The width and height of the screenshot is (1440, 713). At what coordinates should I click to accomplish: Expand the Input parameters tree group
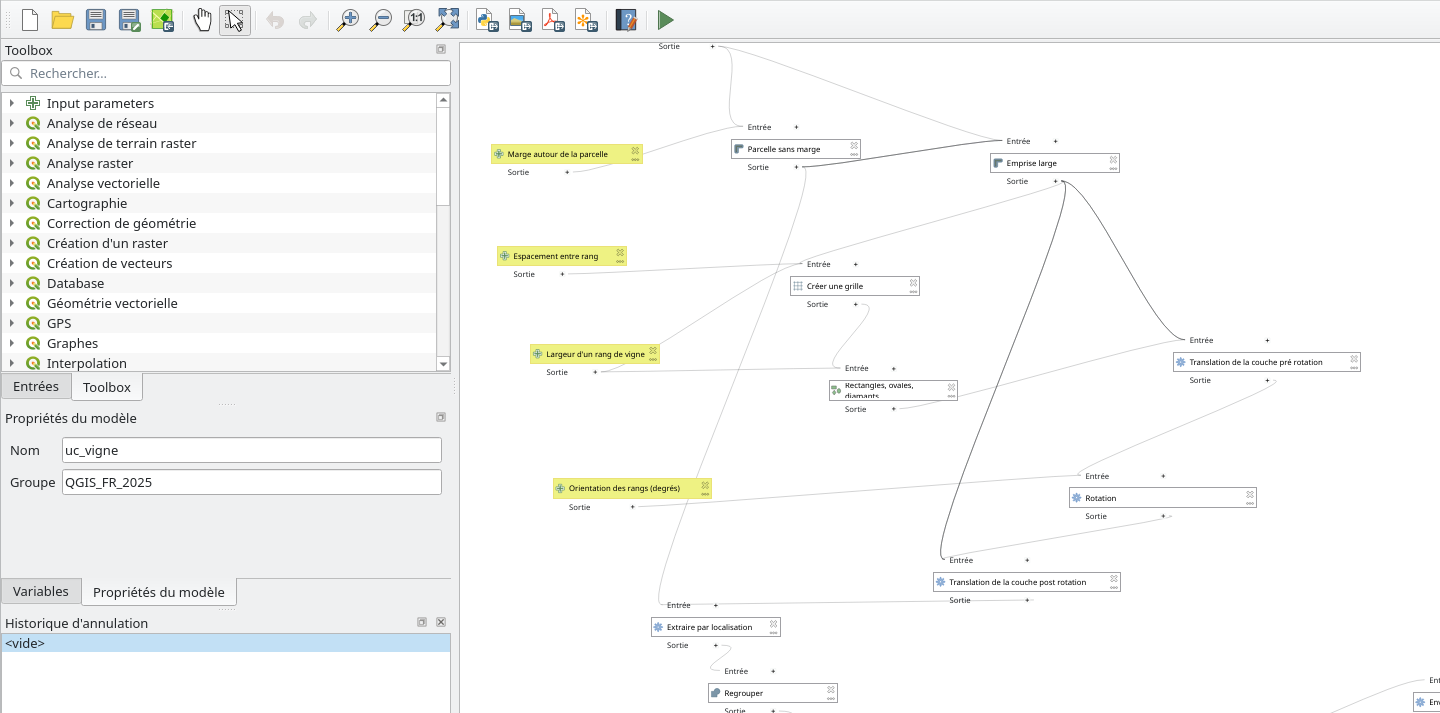12,103
